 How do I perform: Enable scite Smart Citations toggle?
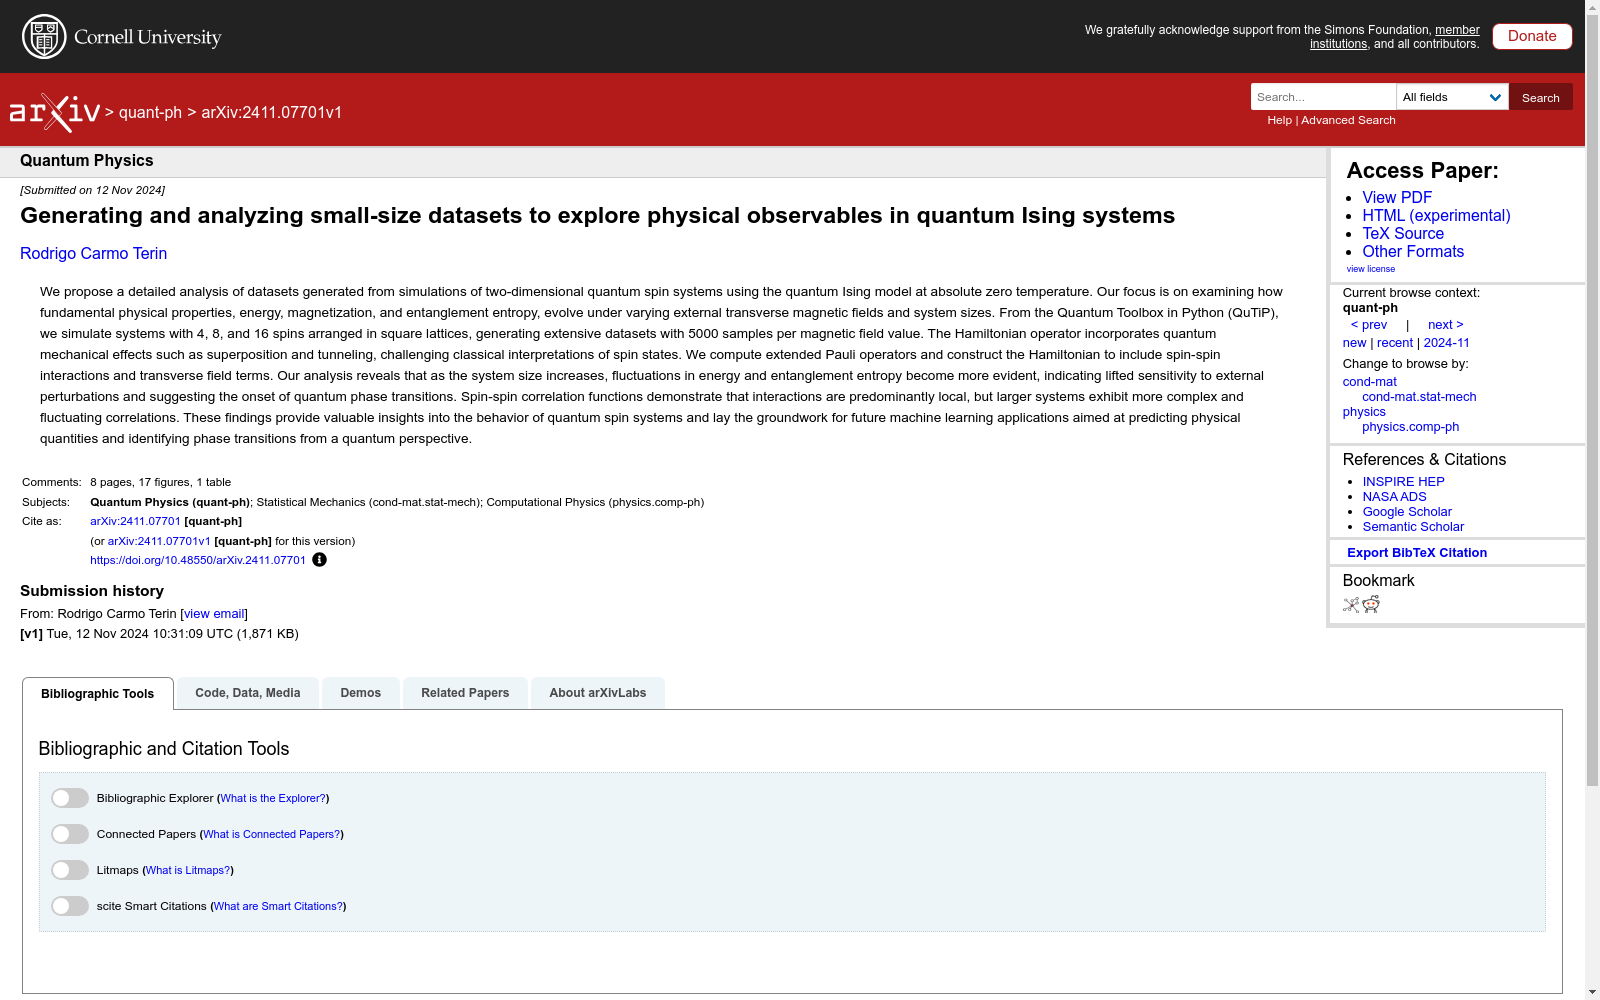pos(70,906)
